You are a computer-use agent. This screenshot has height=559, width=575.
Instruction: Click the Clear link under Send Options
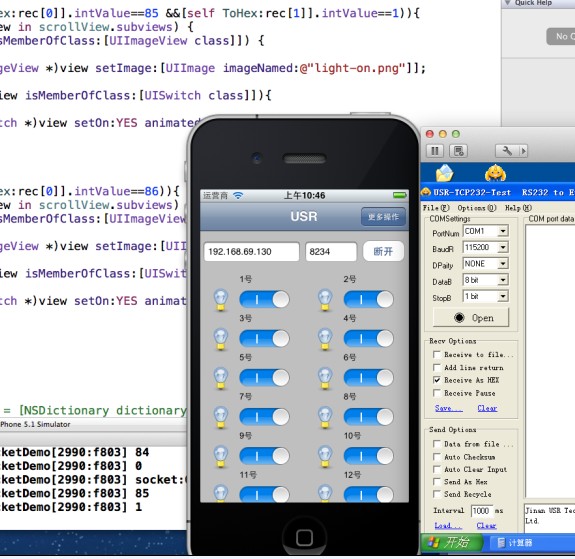tap(486, 526)
